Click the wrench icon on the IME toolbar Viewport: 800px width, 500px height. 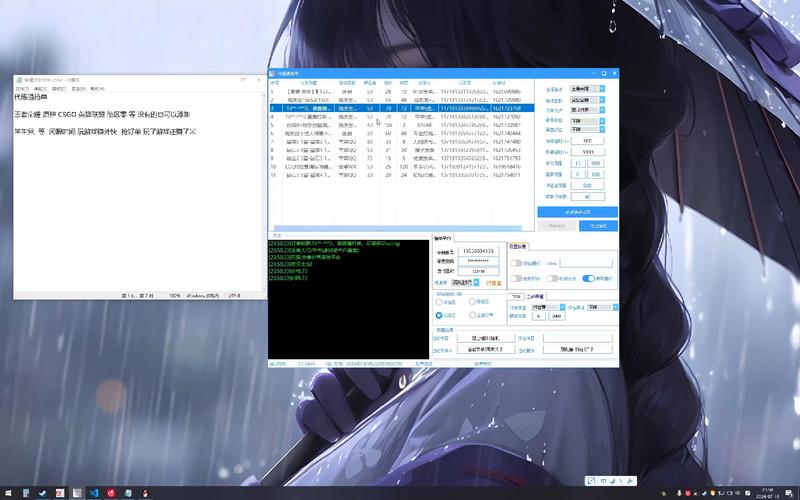pos(630,481)
